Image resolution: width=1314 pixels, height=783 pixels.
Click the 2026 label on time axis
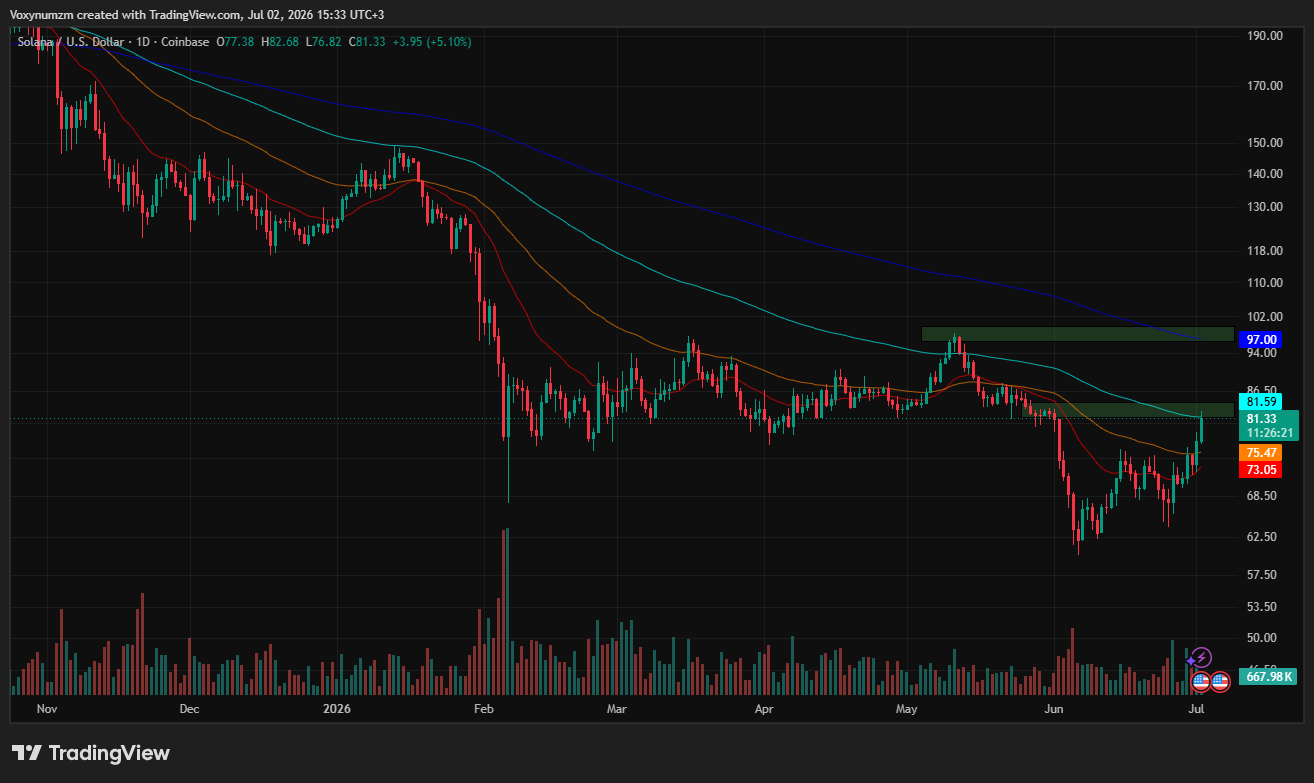tap(337, 709)
